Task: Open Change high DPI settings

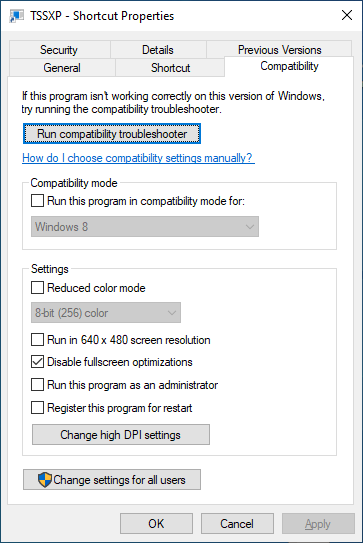Action: 121,435
